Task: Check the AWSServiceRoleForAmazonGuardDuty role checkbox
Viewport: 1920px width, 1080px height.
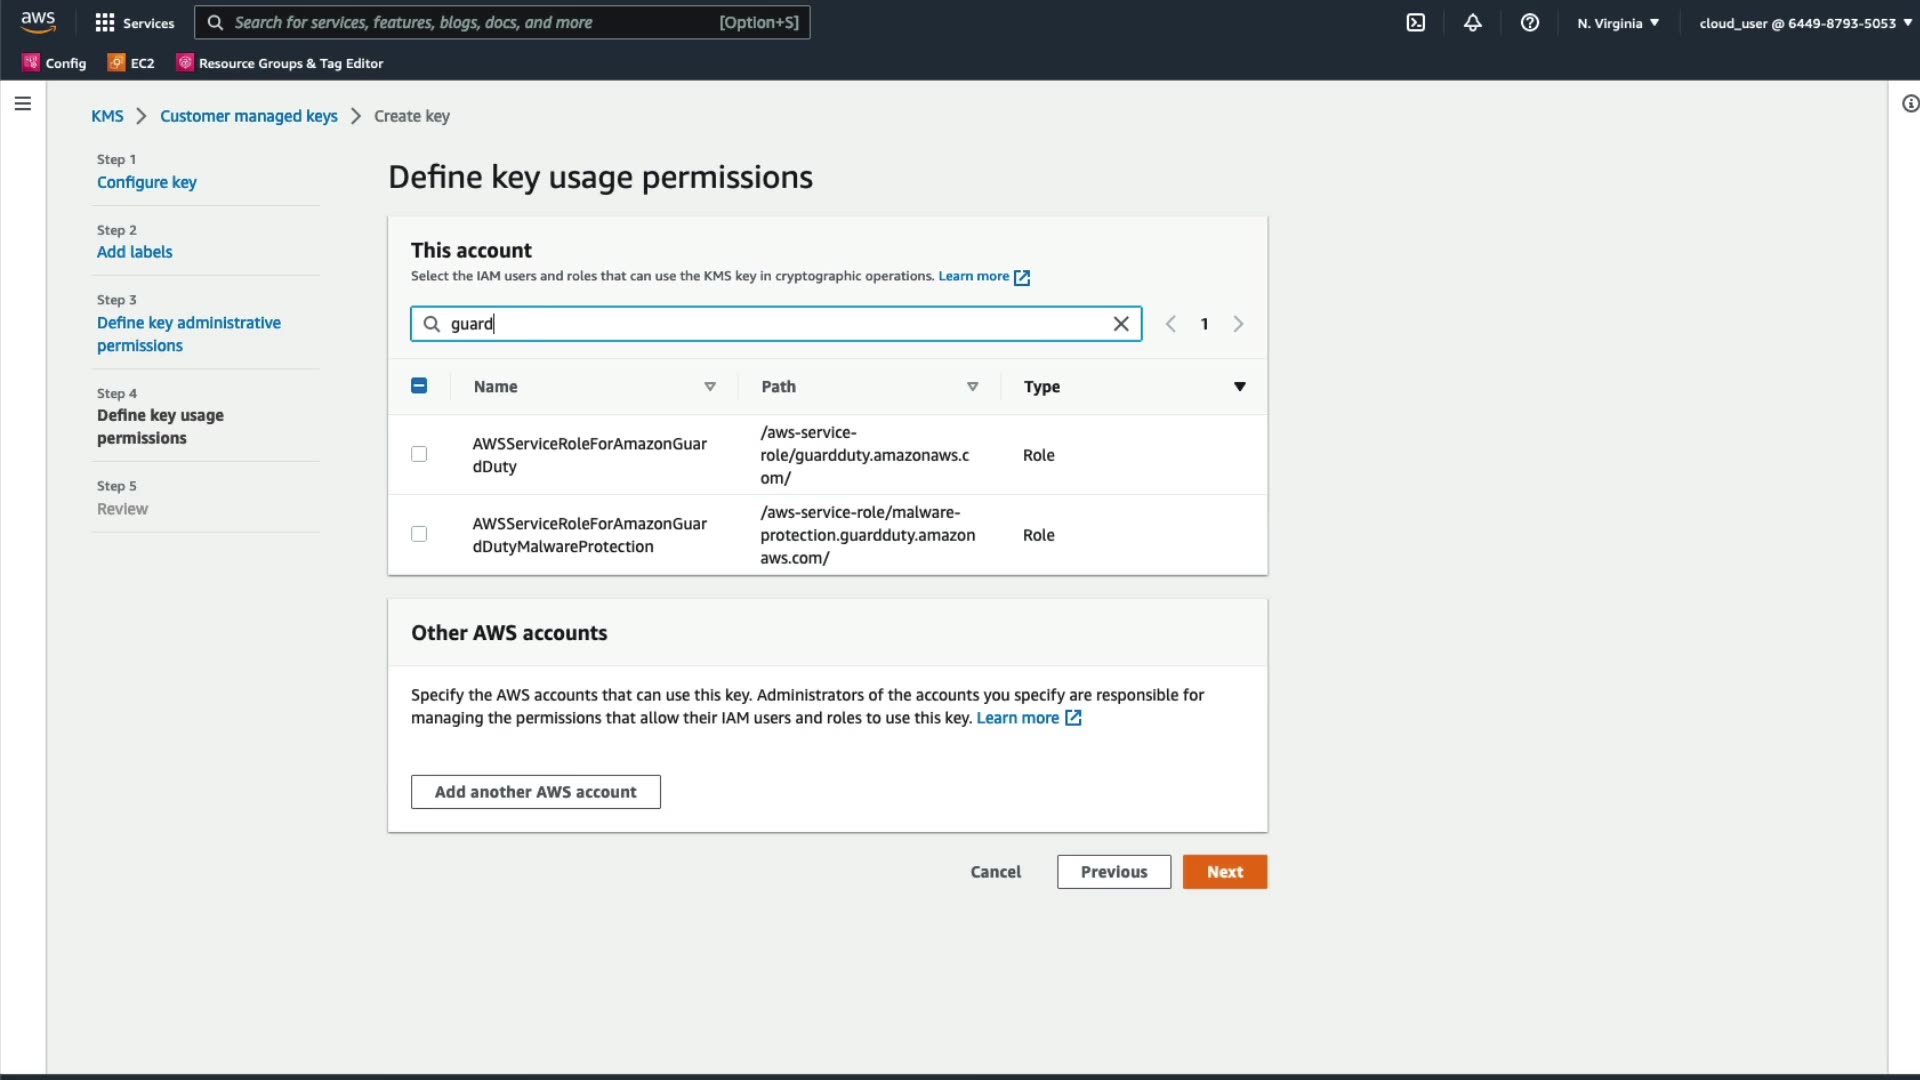Action: [x=419, y=455]
